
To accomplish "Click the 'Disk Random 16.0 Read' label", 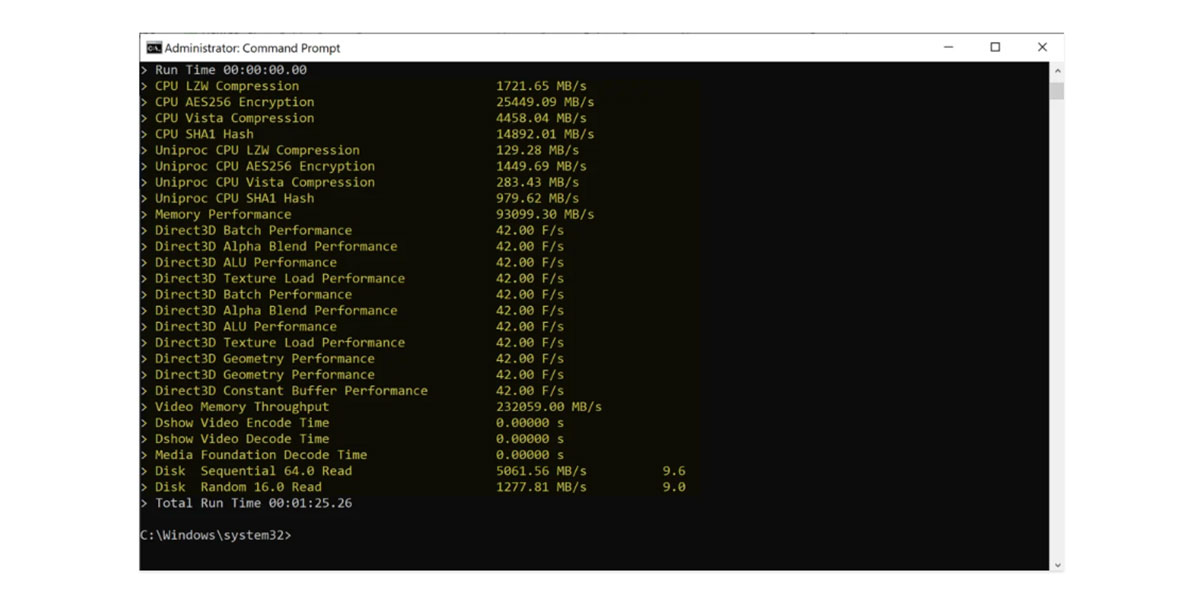I will [238, 487].
